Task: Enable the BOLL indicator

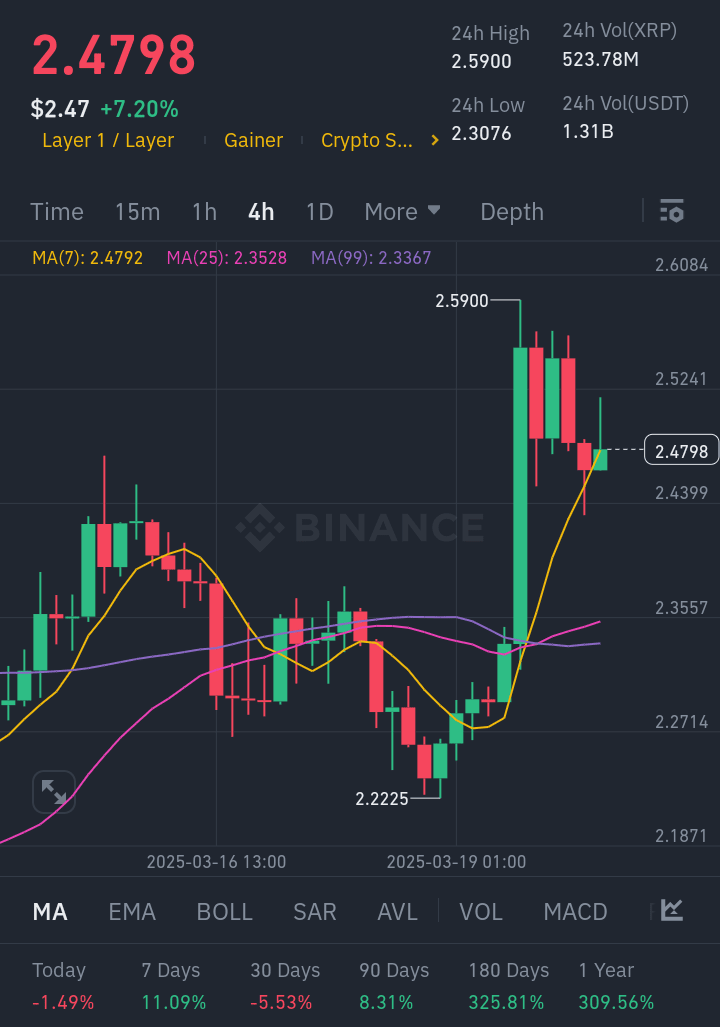Action: point(224,912)
